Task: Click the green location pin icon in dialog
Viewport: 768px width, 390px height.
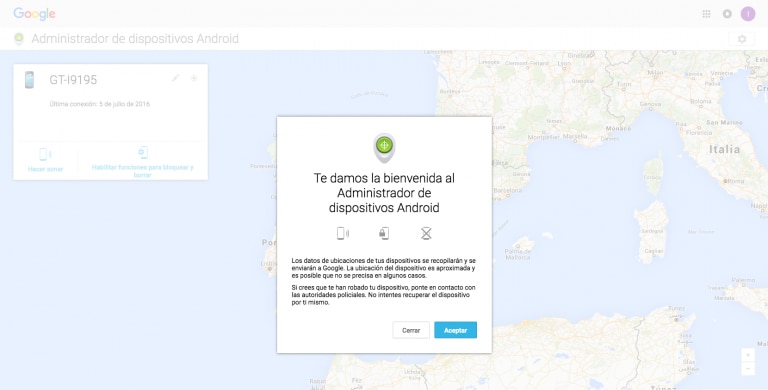Action: 384,147
